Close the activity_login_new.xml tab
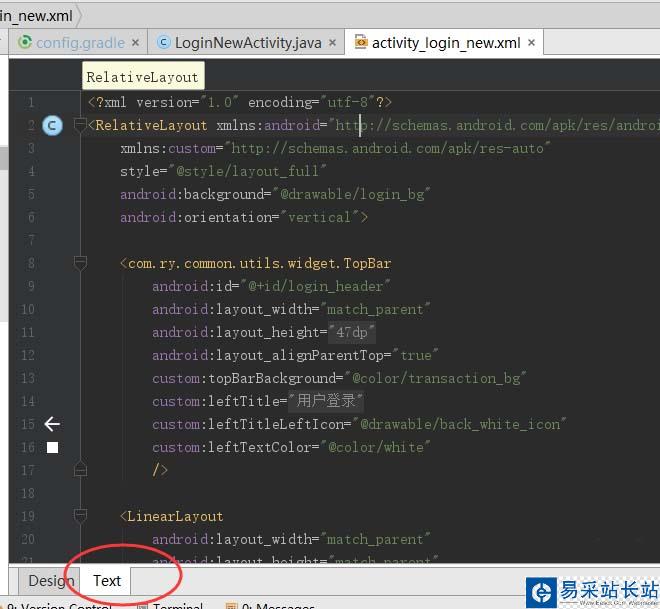 pyautogui.click(x=531, y=43)
